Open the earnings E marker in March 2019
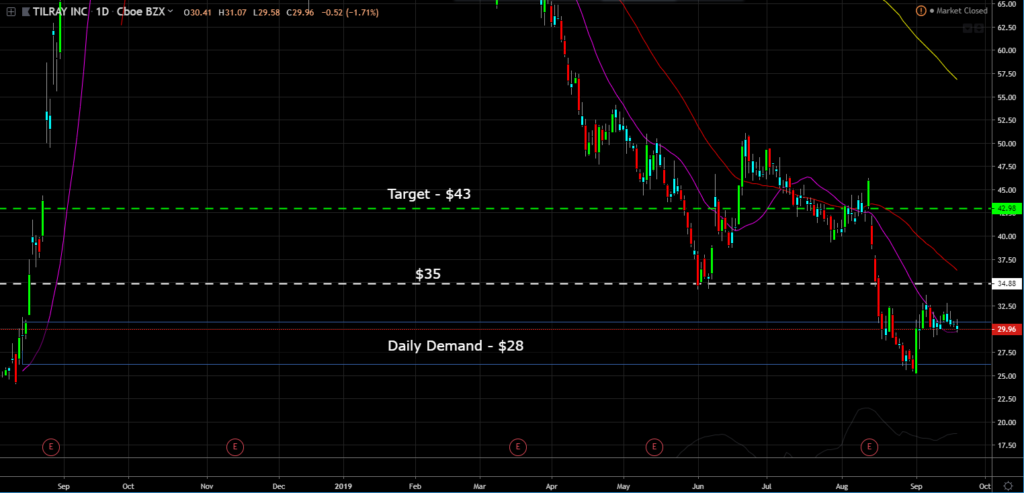The height and width of the screenshot is (493, 1024). [517, 447]
